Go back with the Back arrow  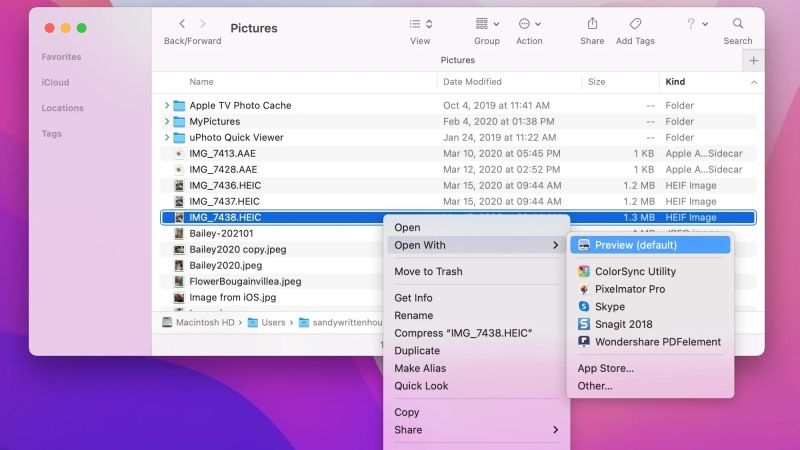tap(182, 23)
